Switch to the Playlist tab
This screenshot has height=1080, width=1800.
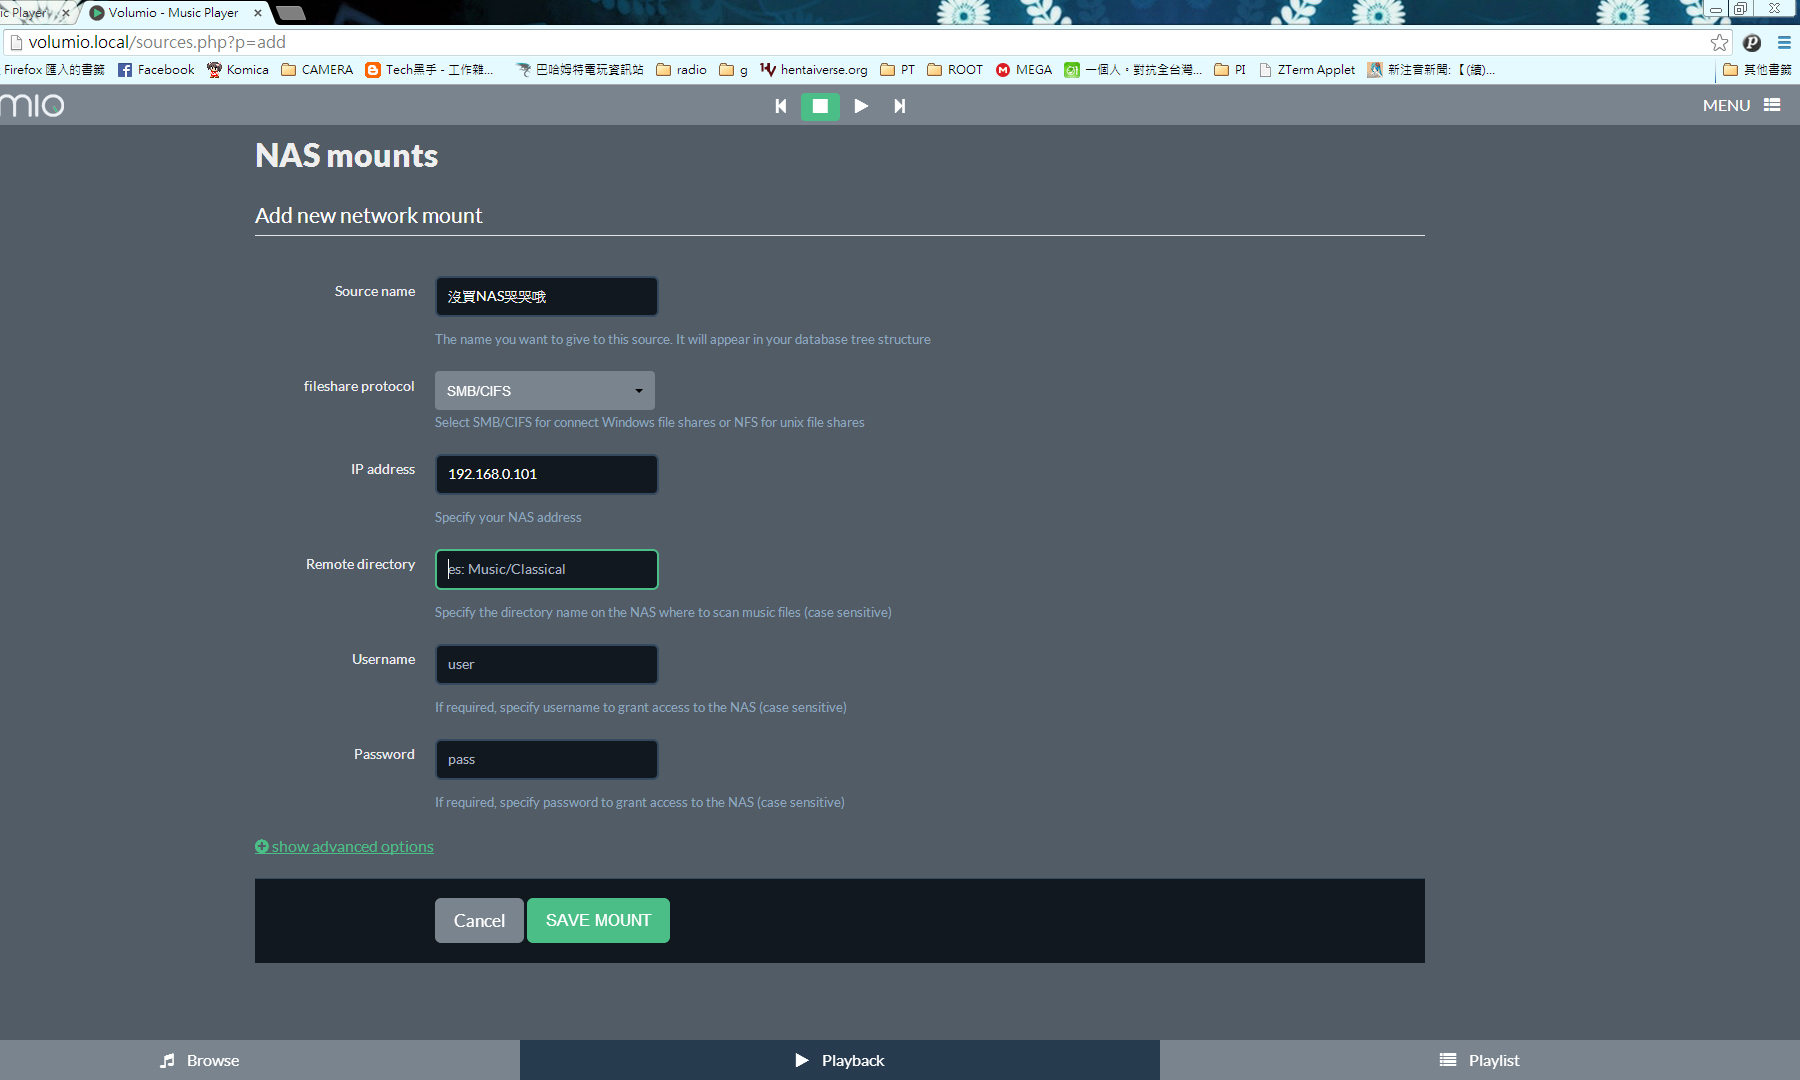tap(1480, 1060)
